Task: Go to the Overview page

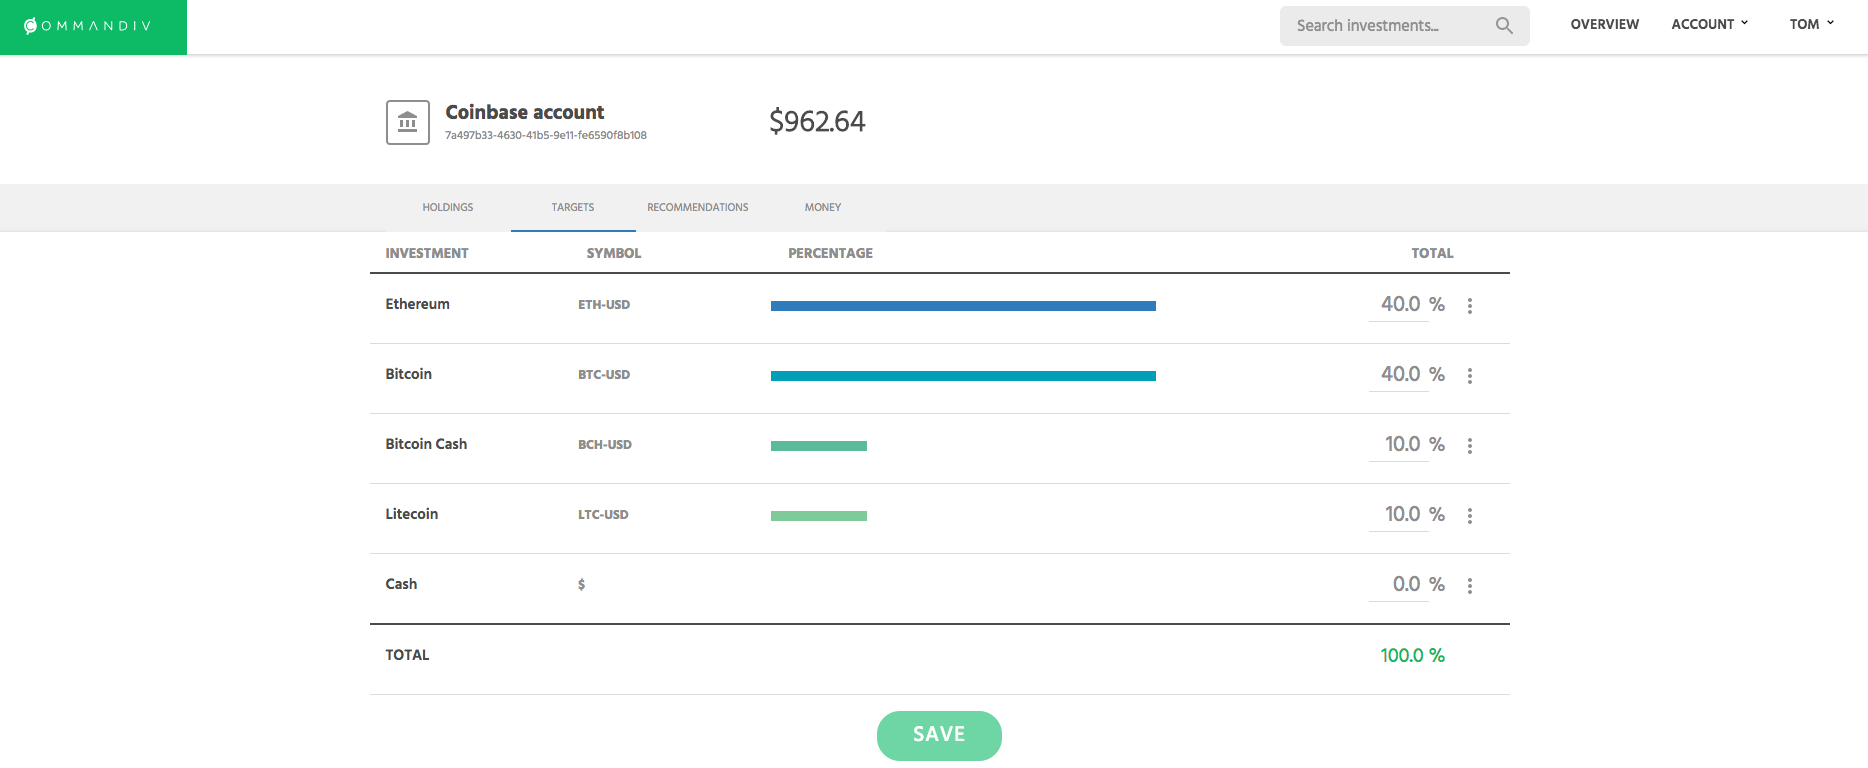Action: pyautogui.click(x=1604, y=24)
